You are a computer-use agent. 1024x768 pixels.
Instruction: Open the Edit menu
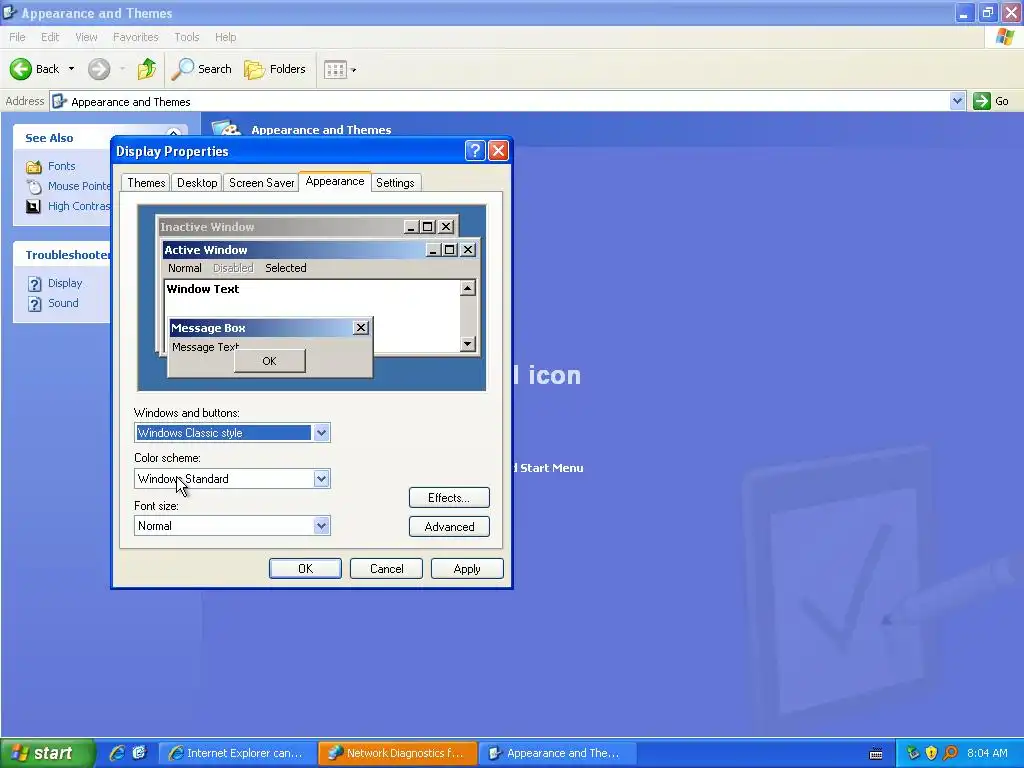coord(50,37)
